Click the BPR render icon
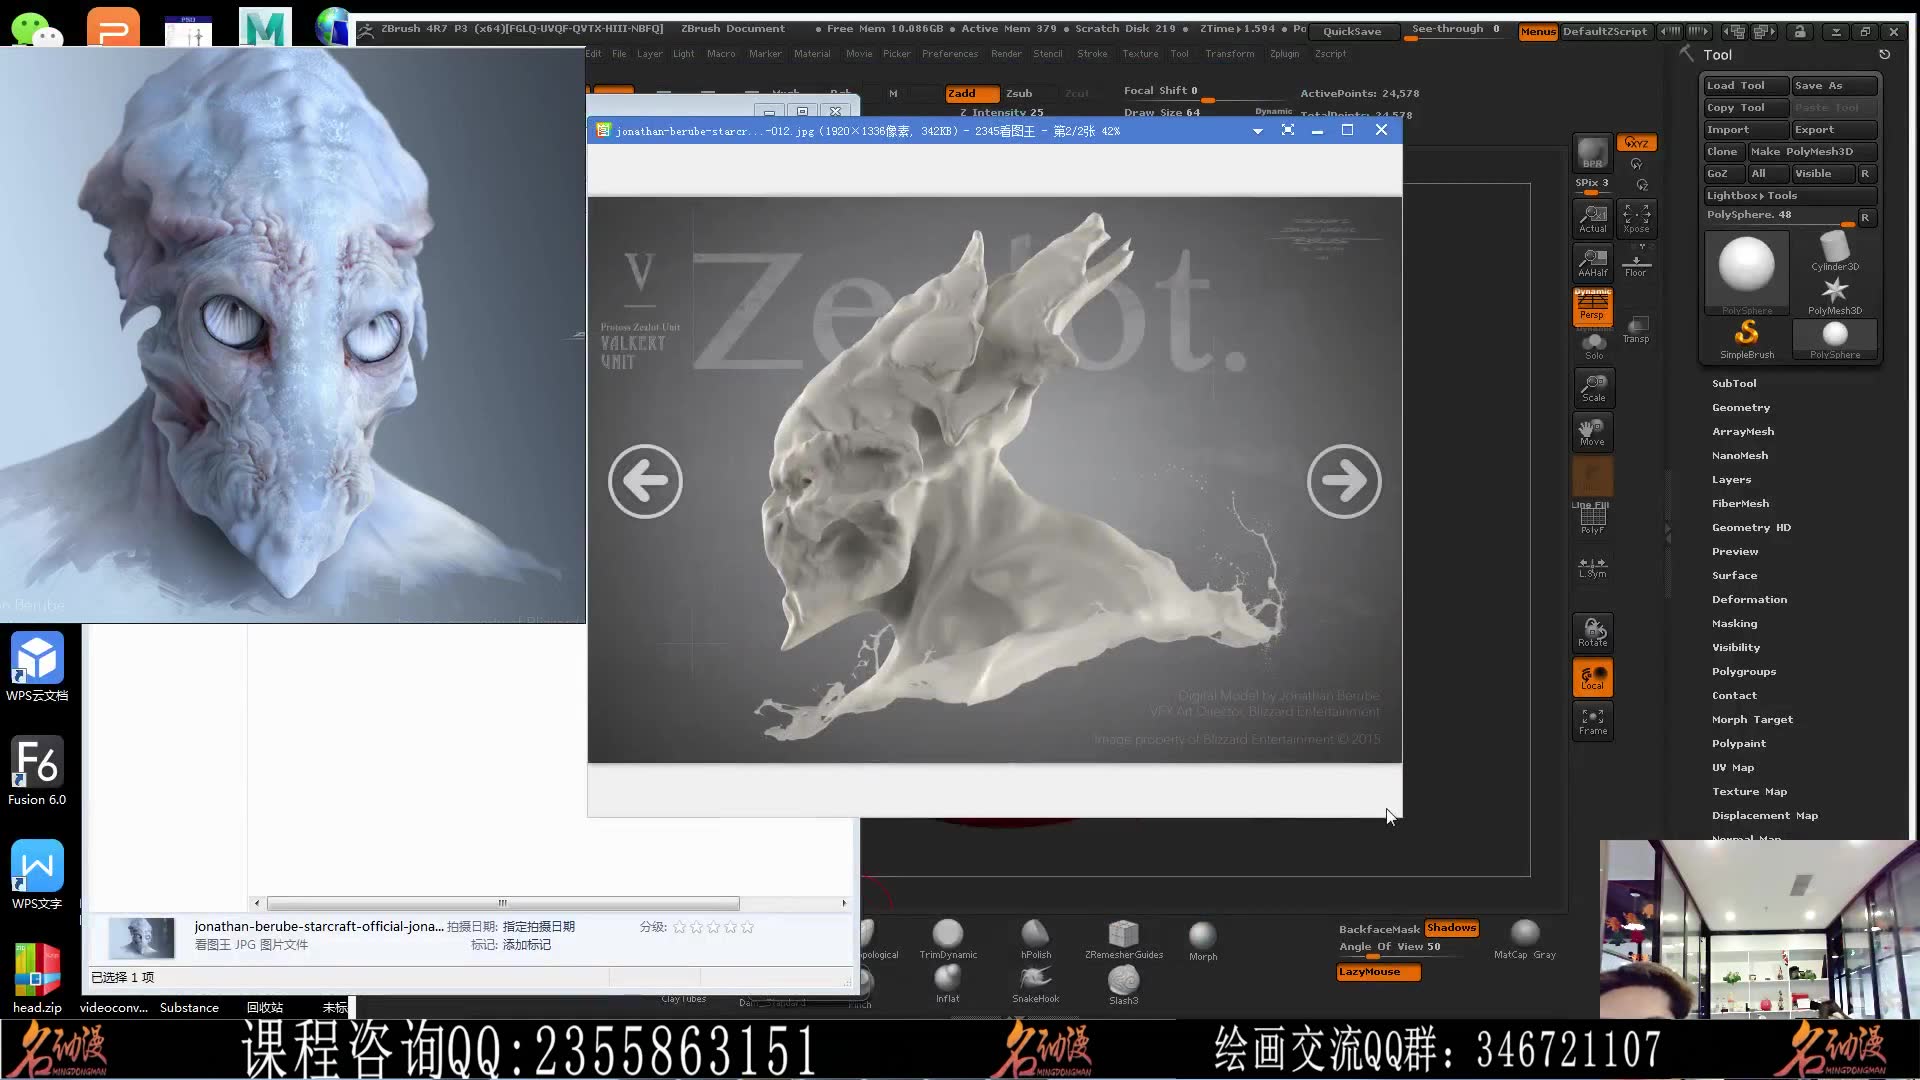Screen dimensions: 1920x1080 click(1592, 153)
